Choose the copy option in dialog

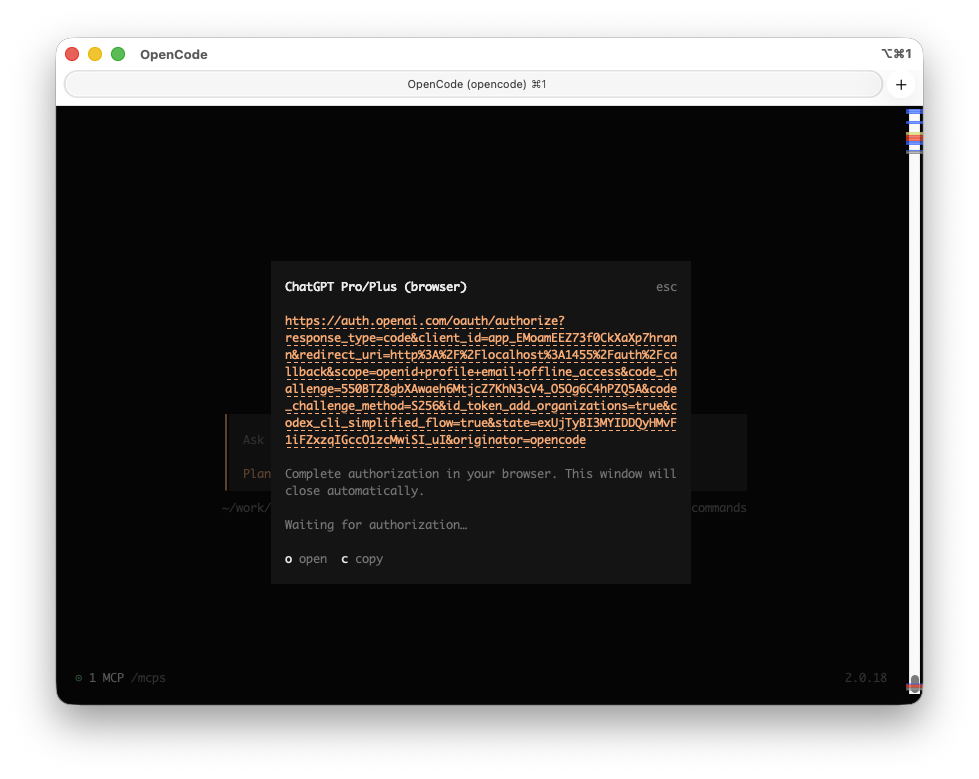[x=362, y=559]
